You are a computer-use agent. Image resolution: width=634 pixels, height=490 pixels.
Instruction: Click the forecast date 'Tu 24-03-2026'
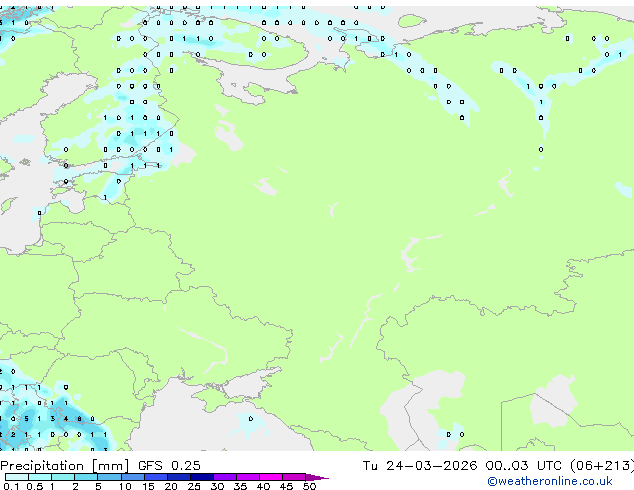420,466
